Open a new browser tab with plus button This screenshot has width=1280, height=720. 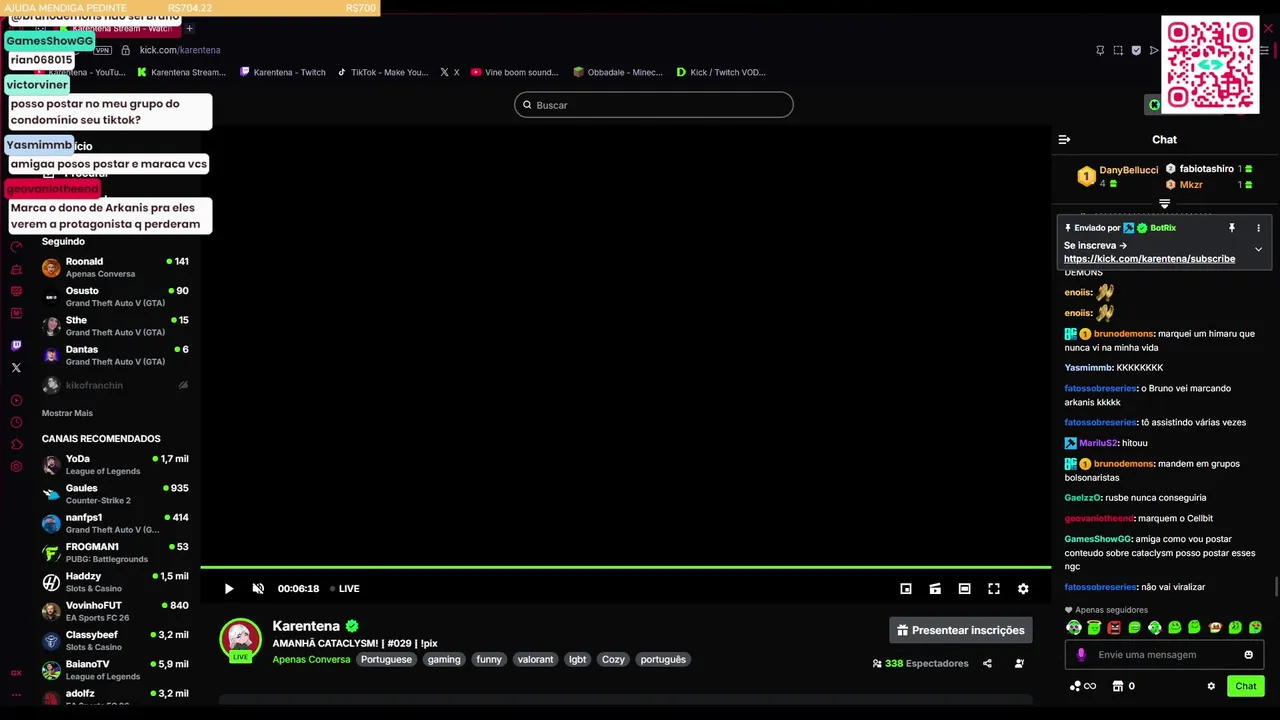[190, 28]
